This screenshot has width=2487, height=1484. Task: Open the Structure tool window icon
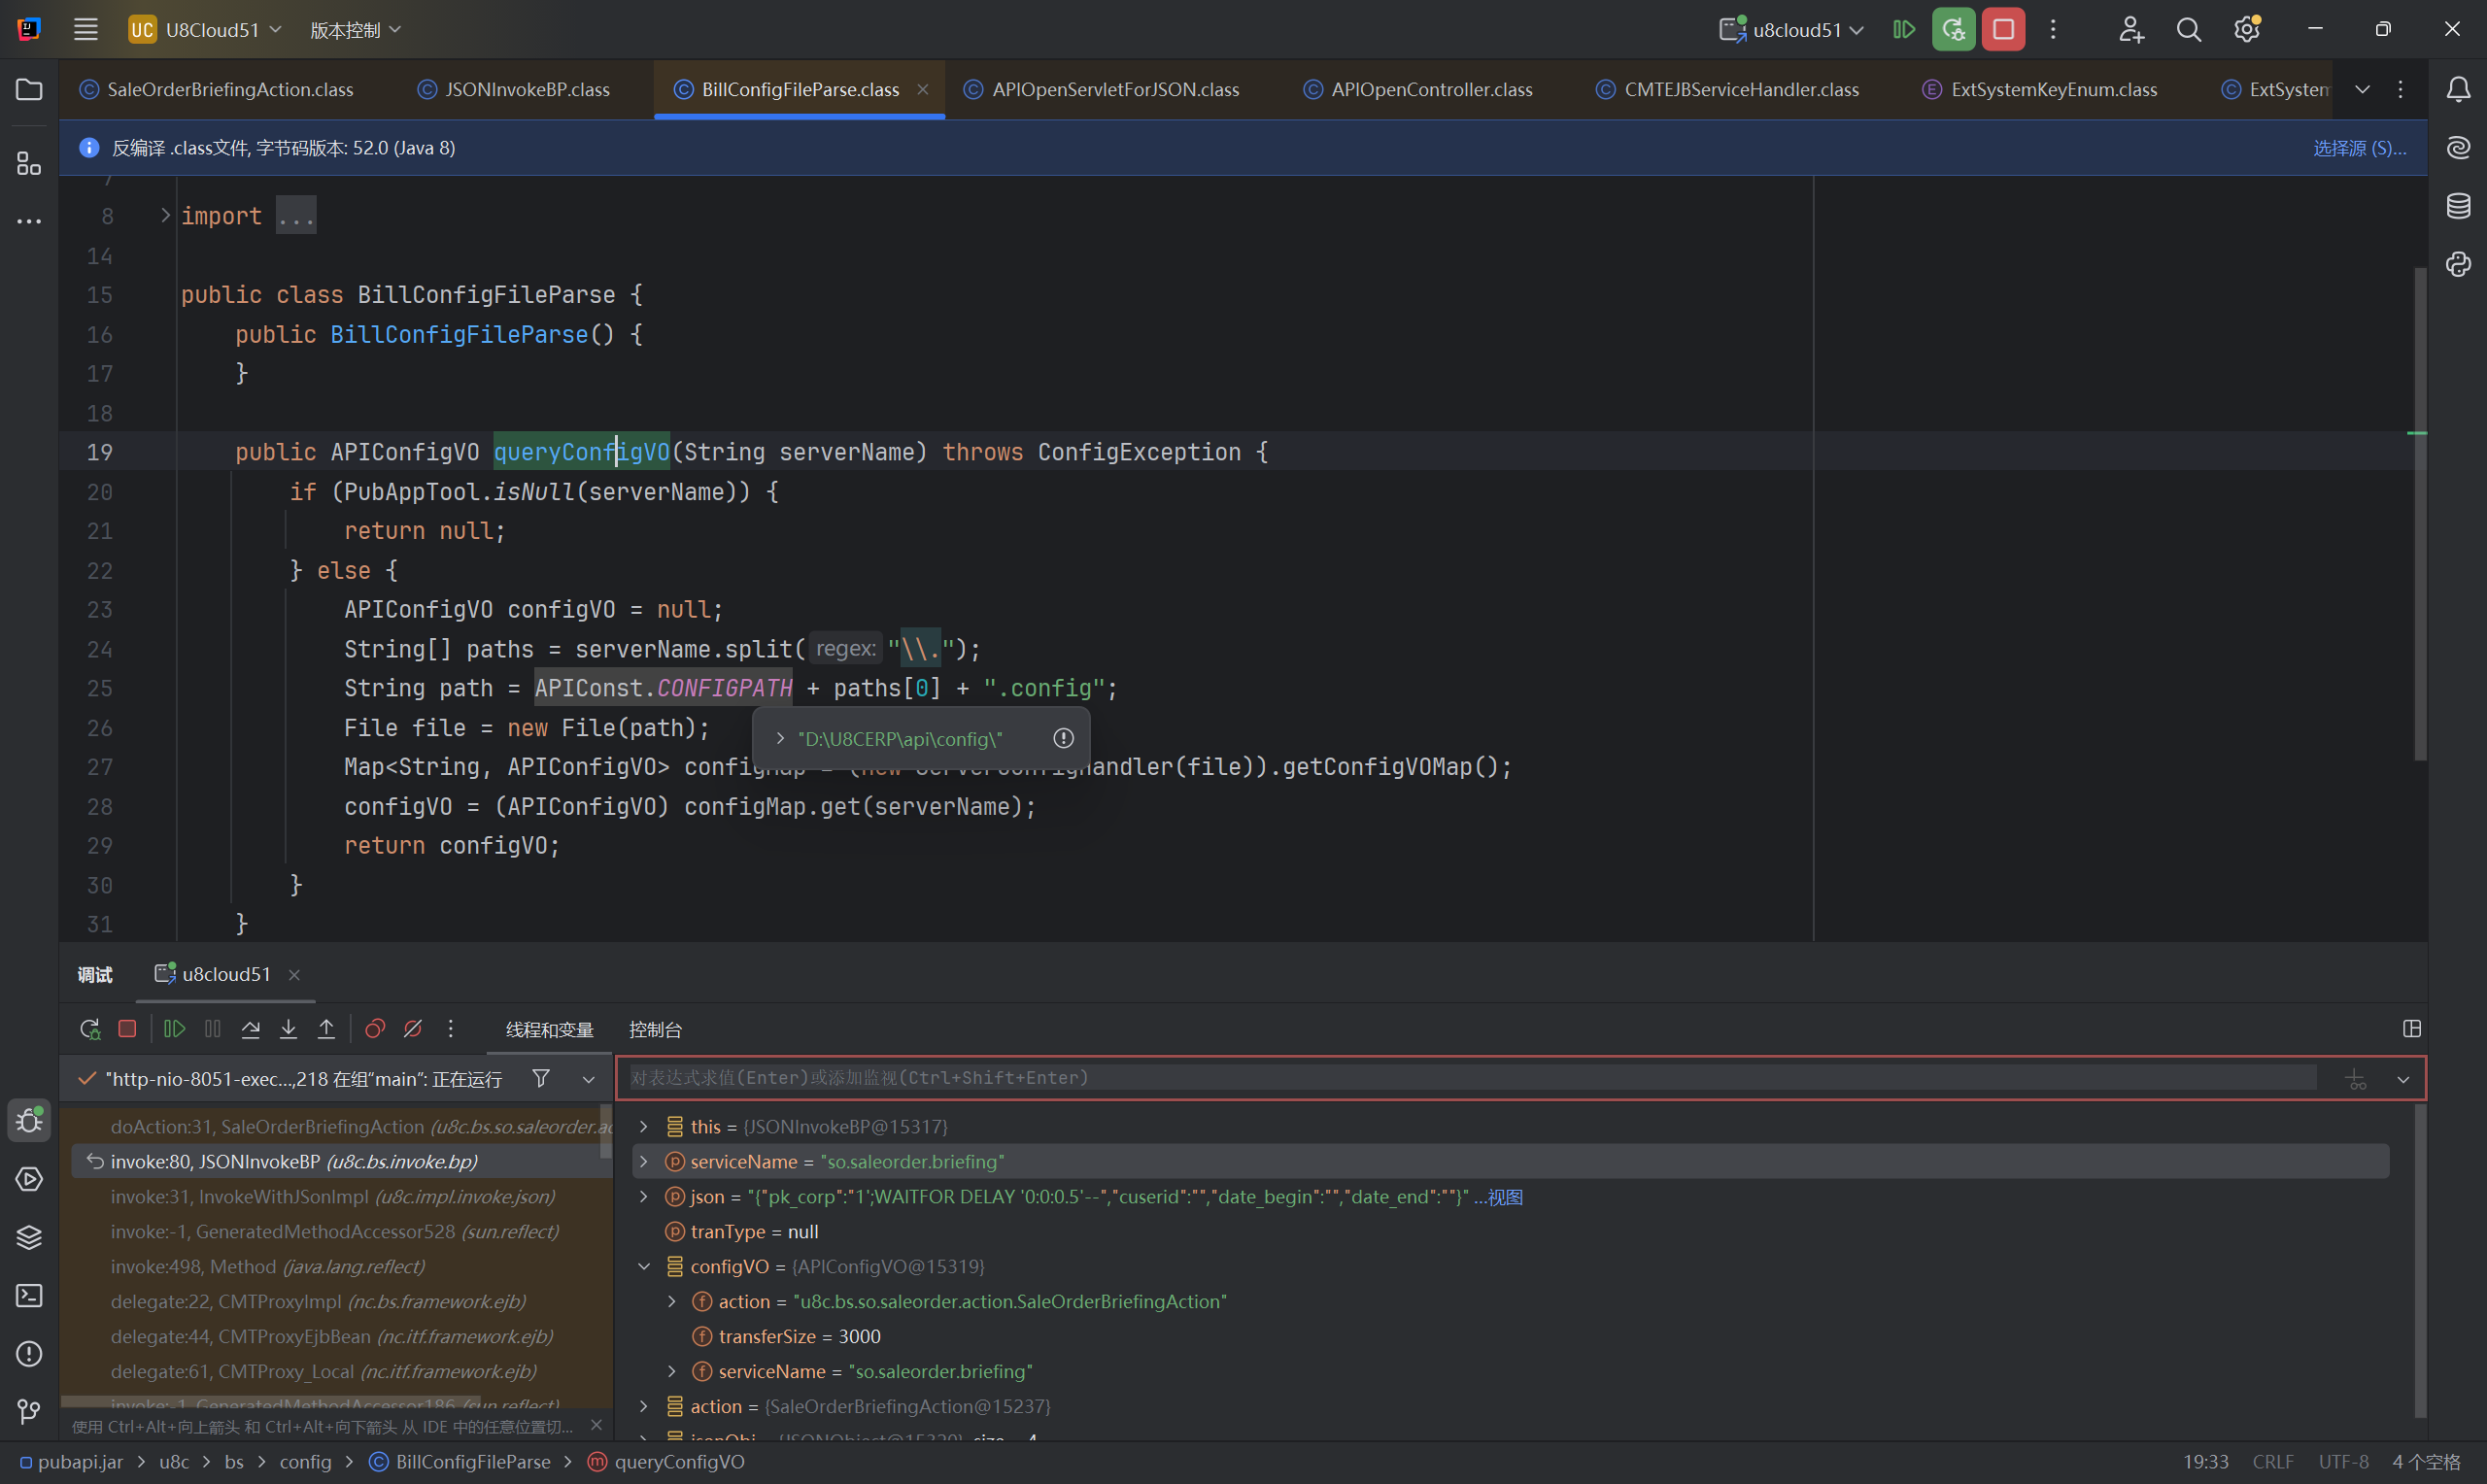coord(29,163)
